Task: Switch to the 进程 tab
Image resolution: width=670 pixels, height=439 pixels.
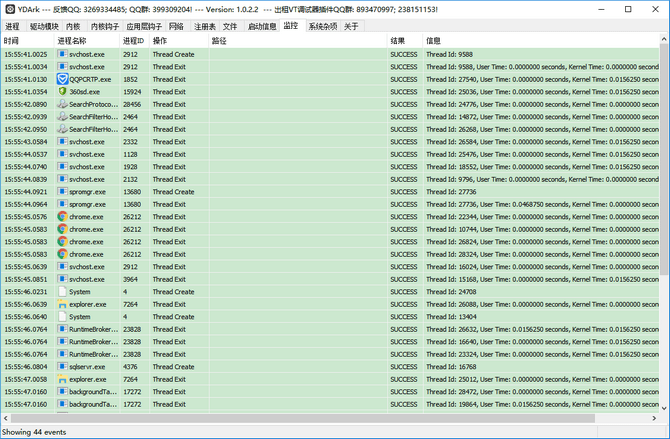Action: (x=13, y=26)
